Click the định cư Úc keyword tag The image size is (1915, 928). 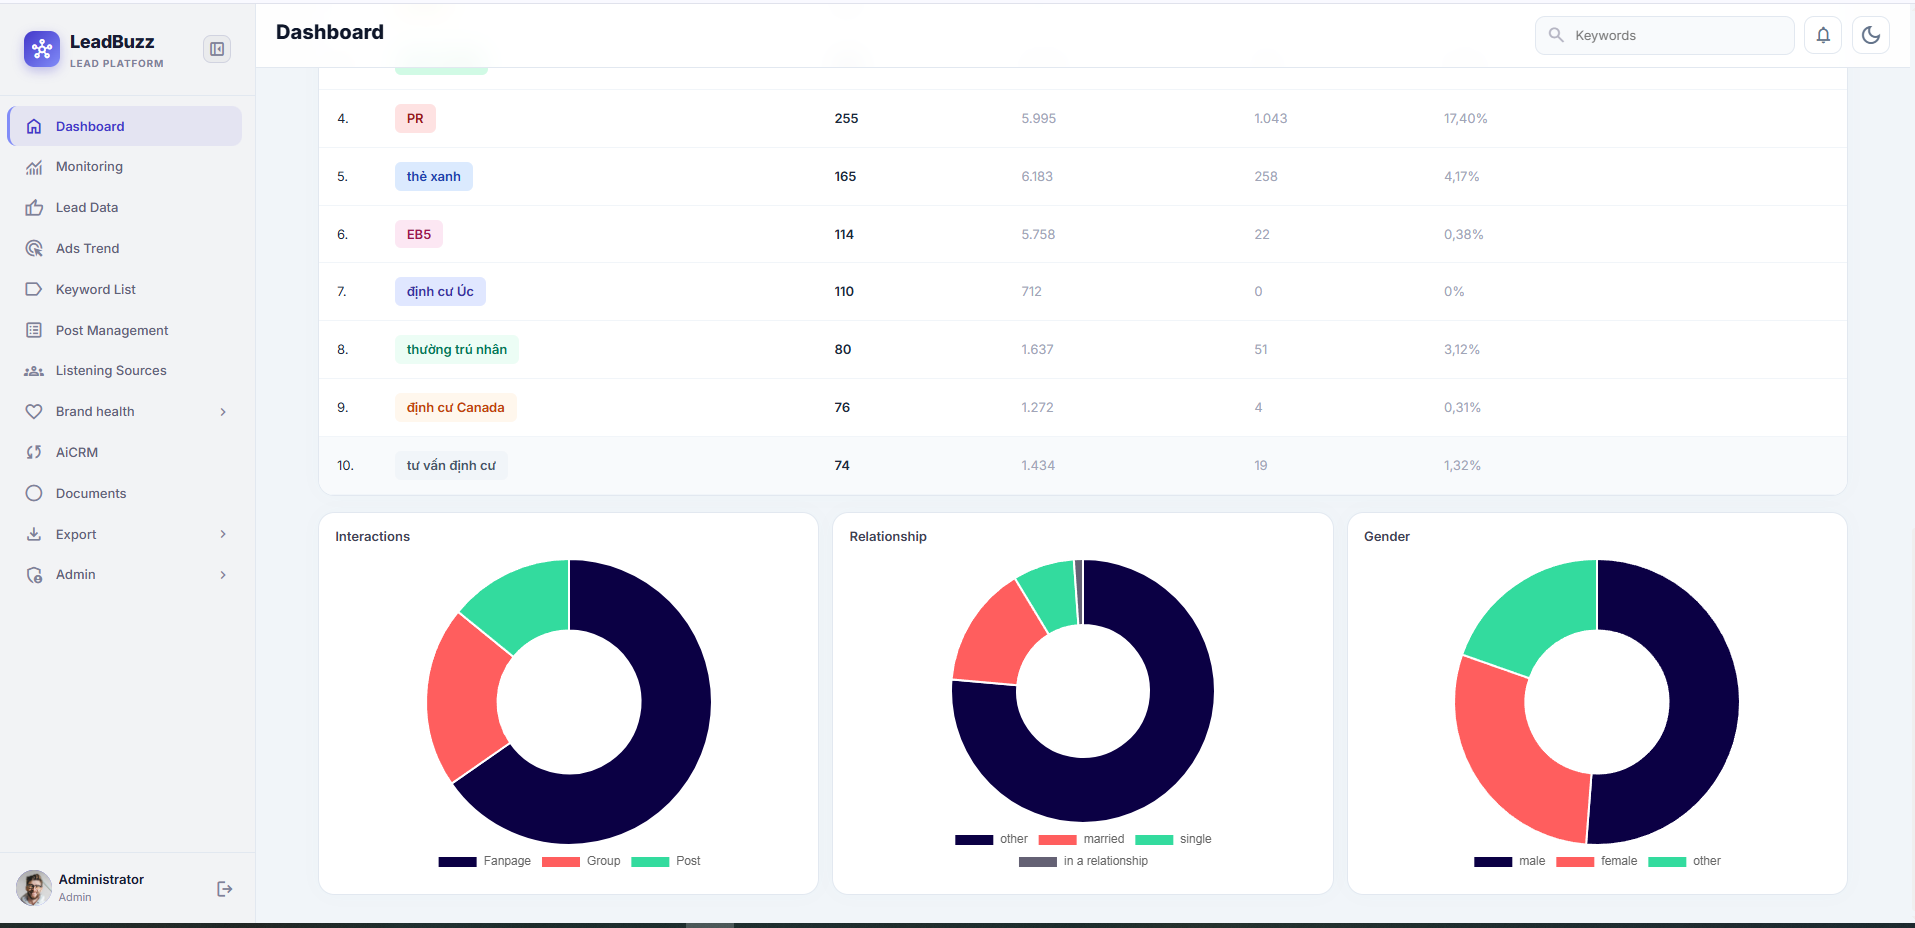click(440, 291)
